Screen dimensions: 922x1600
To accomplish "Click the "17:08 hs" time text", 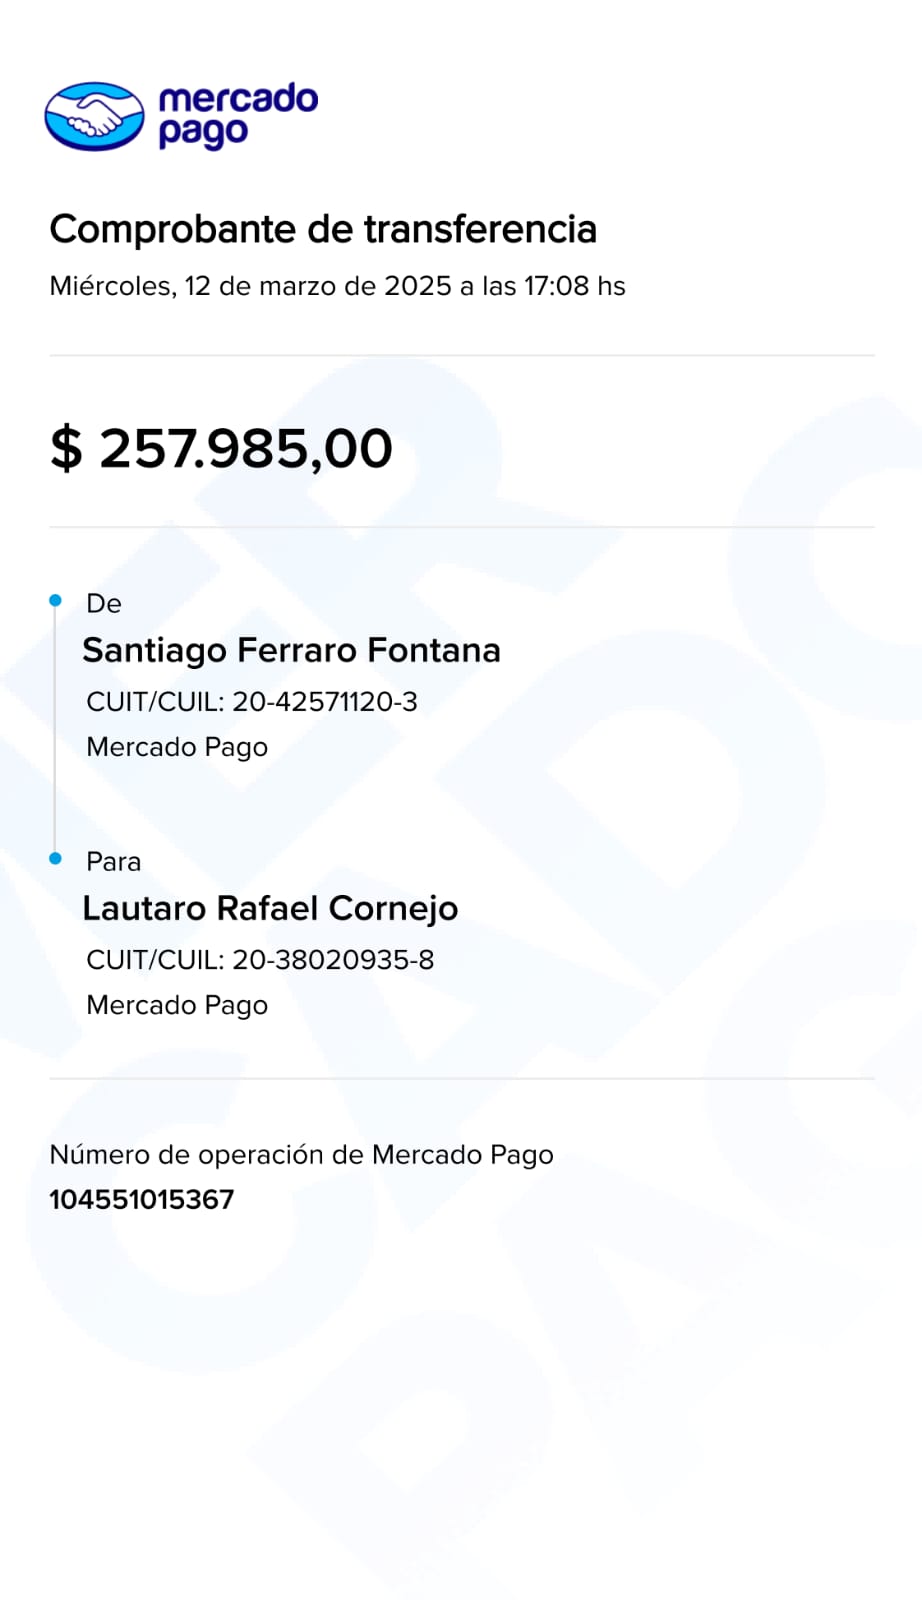I will click(574, 286).
